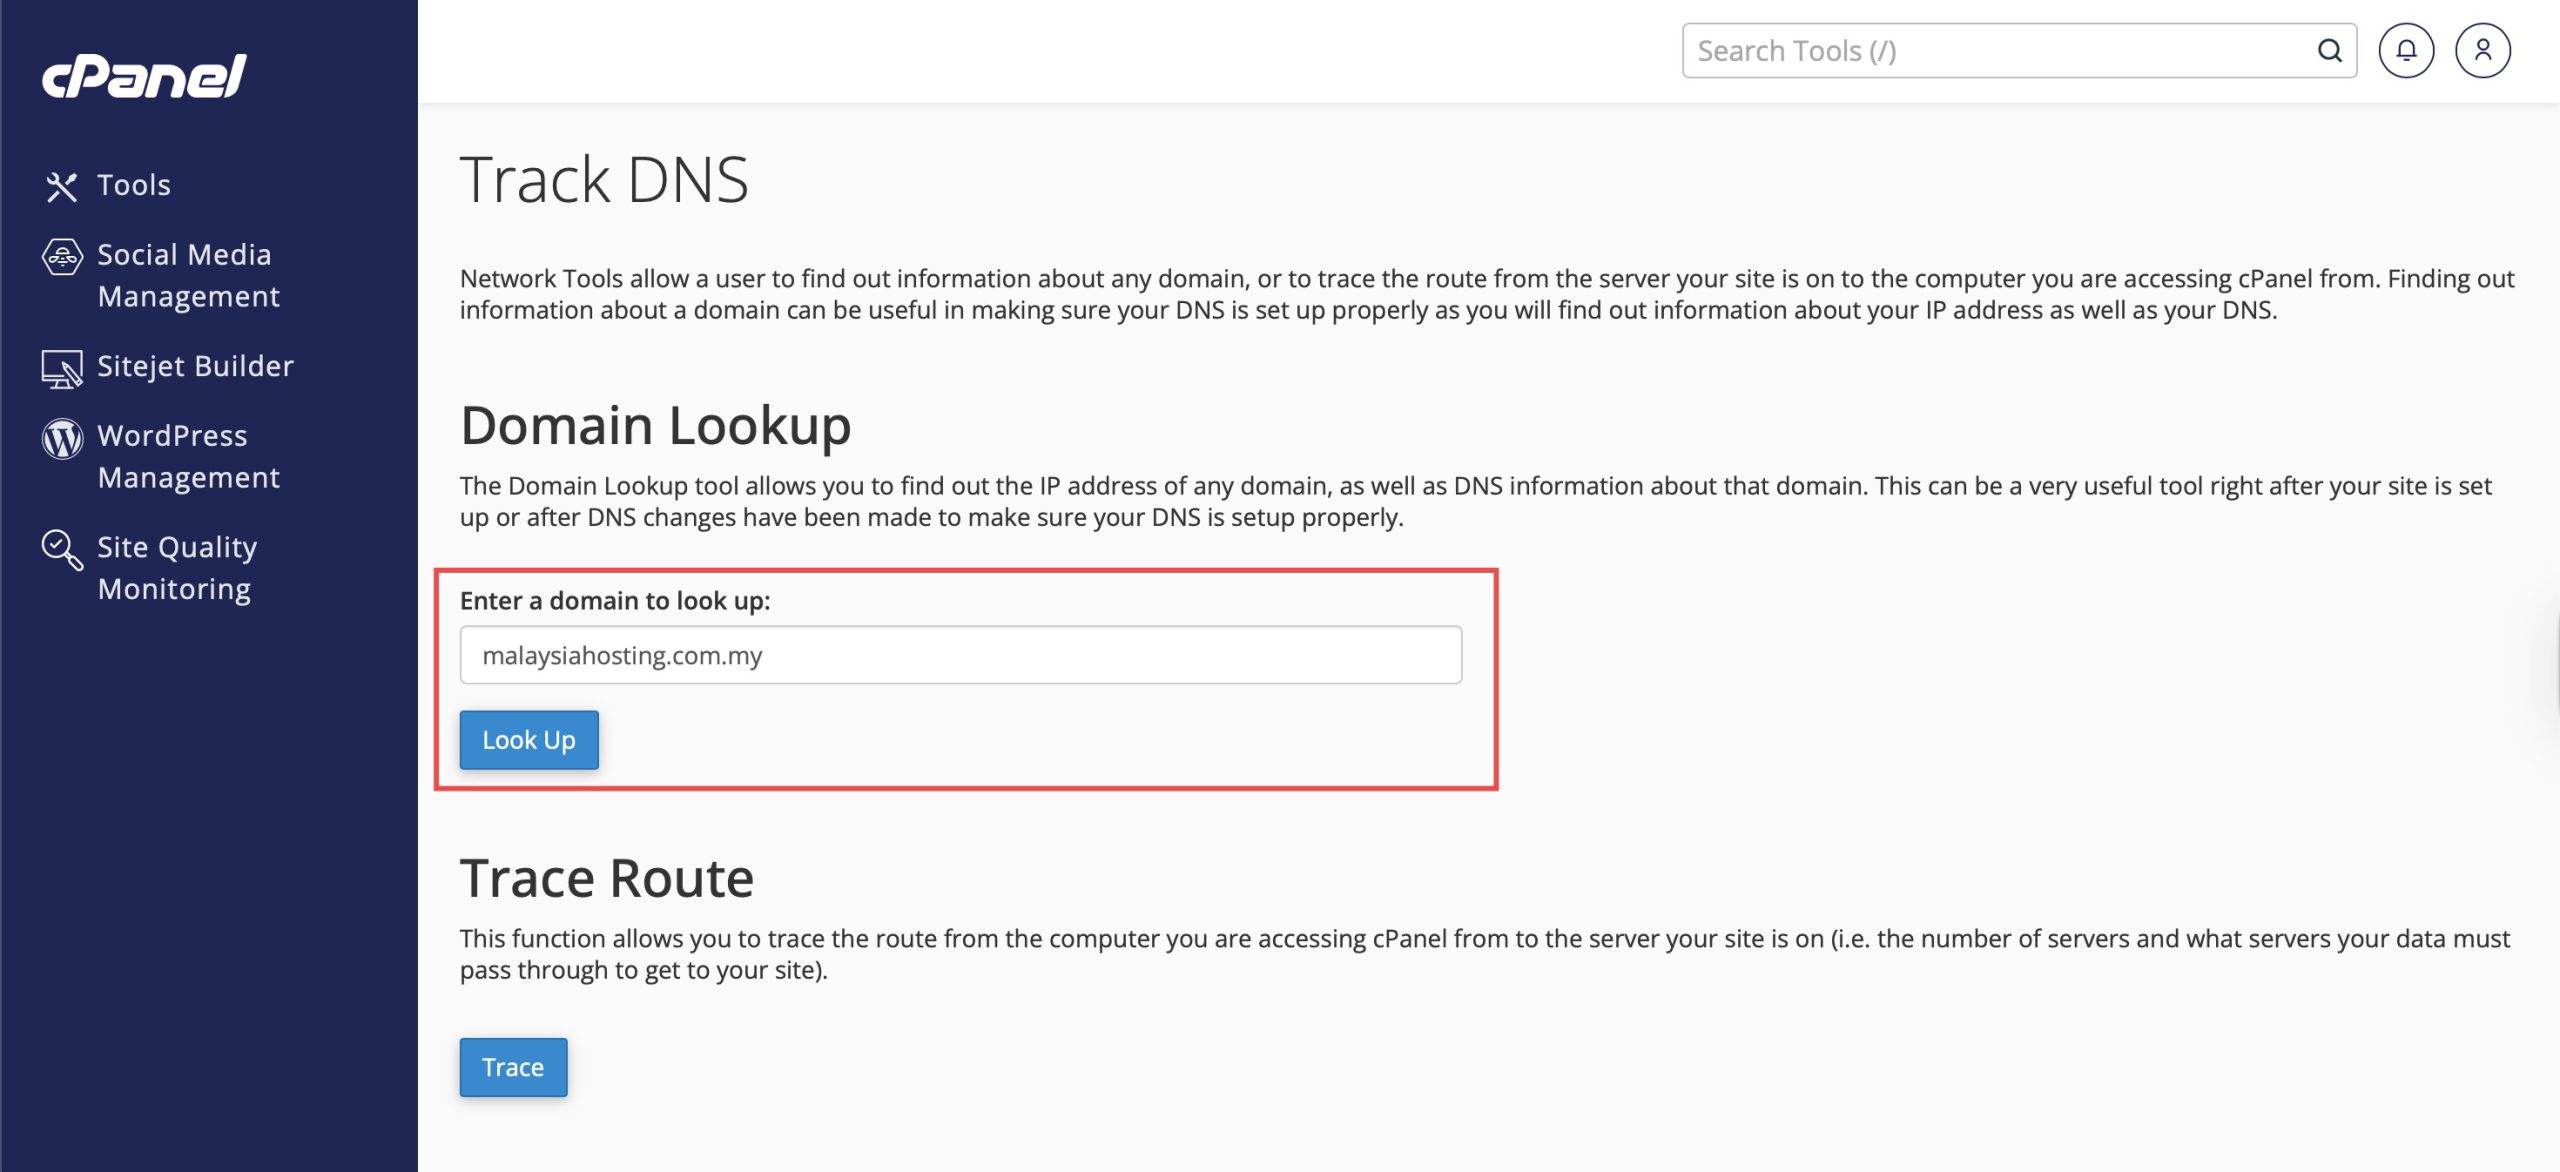Click the Track DNS page heading
2560x1172 pixels.
[x=604, y=180]
